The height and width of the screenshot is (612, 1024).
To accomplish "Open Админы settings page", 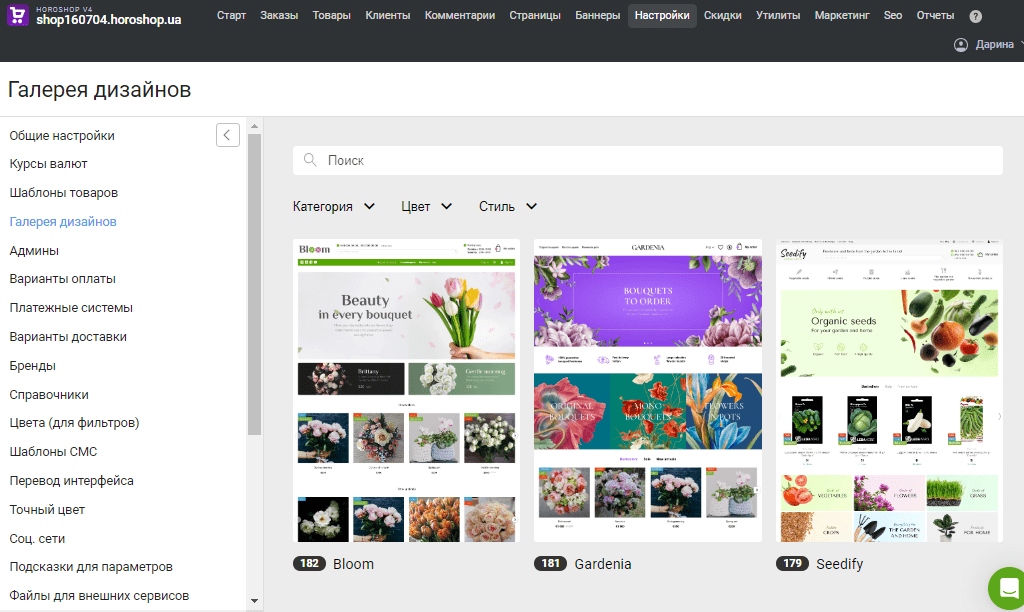I will click(34, 251).
